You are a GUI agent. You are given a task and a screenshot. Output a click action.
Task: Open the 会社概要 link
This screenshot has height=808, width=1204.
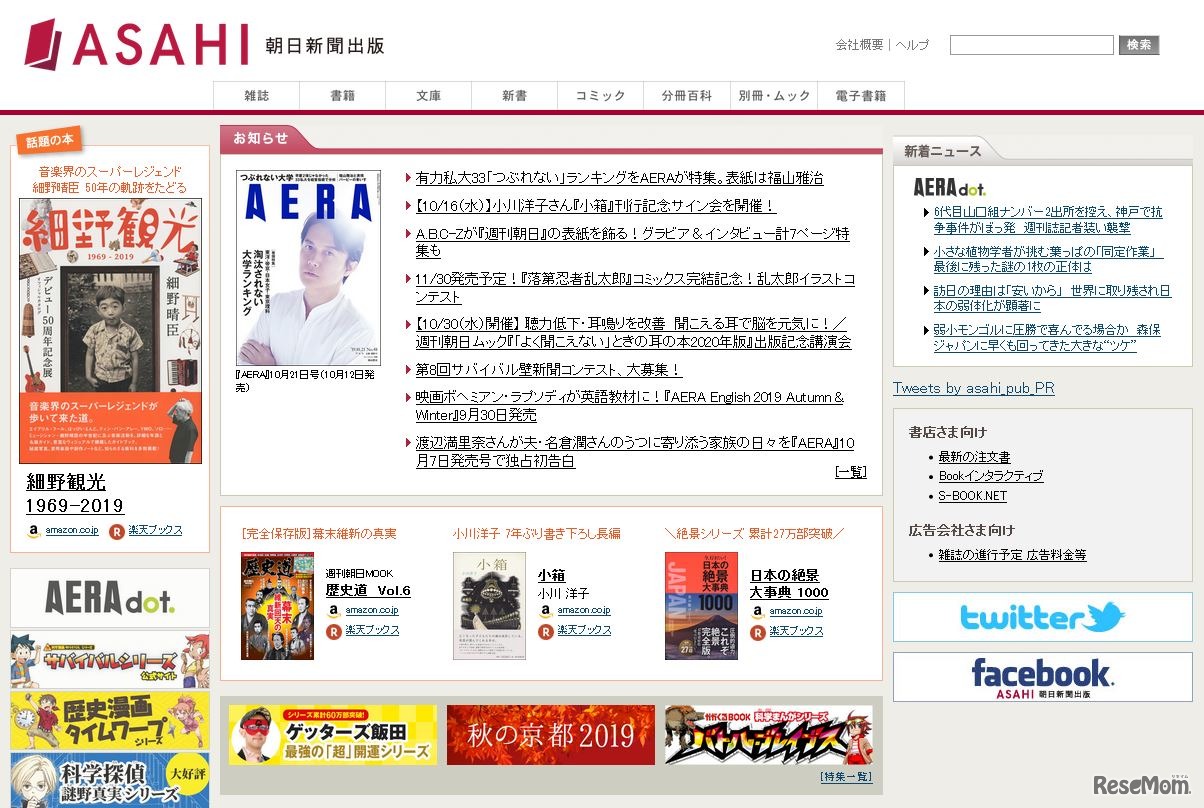point(859,45)
